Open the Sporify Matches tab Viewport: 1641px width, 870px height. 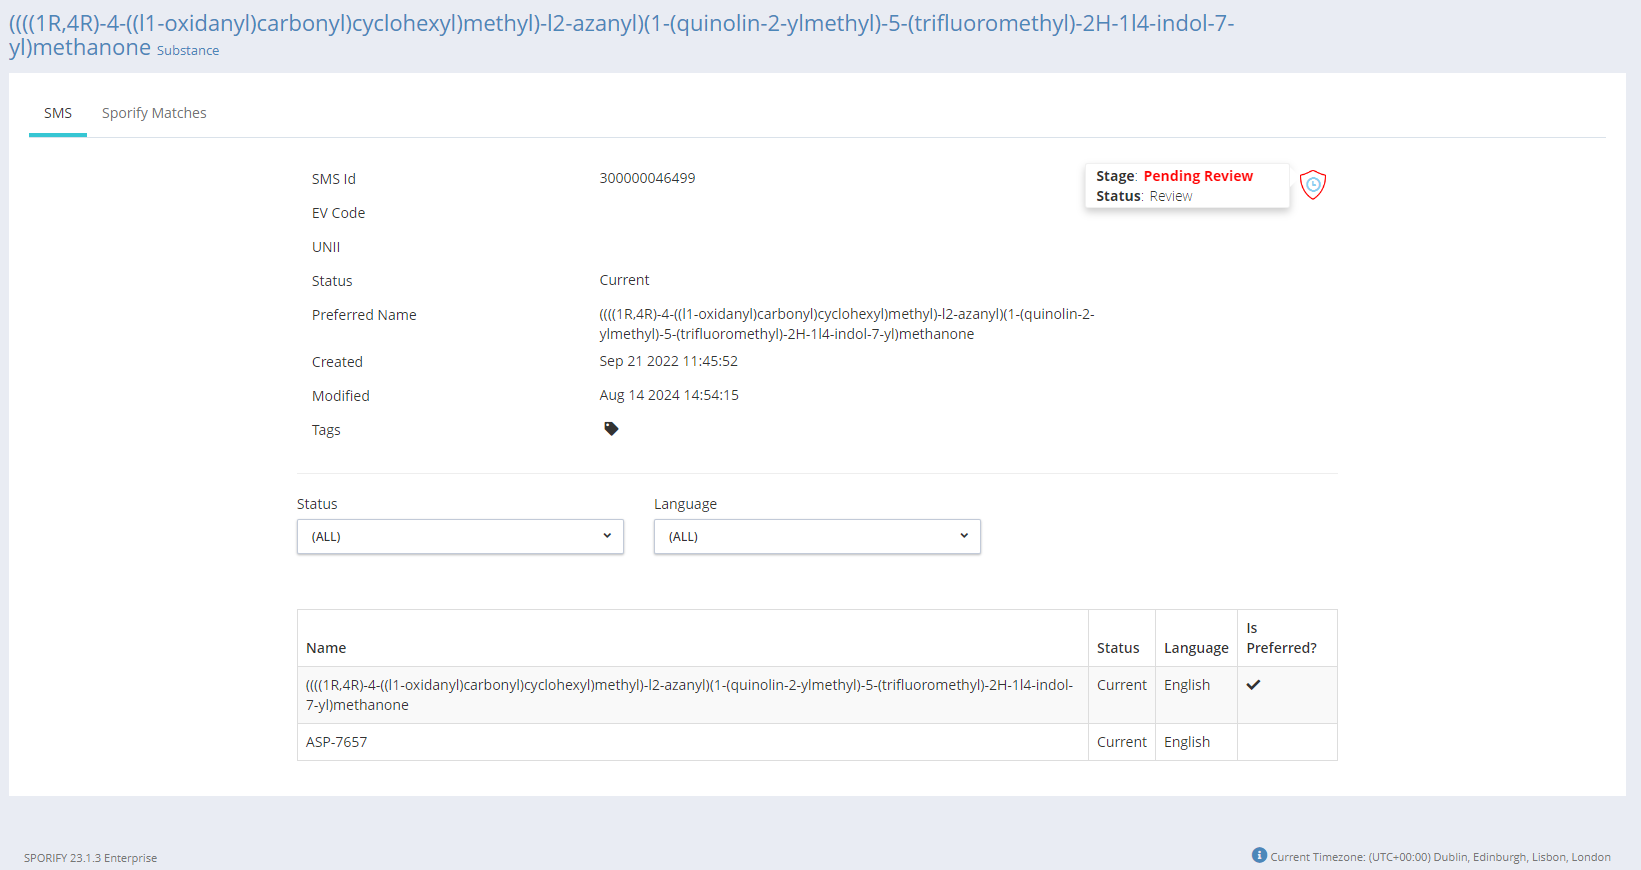154,113
